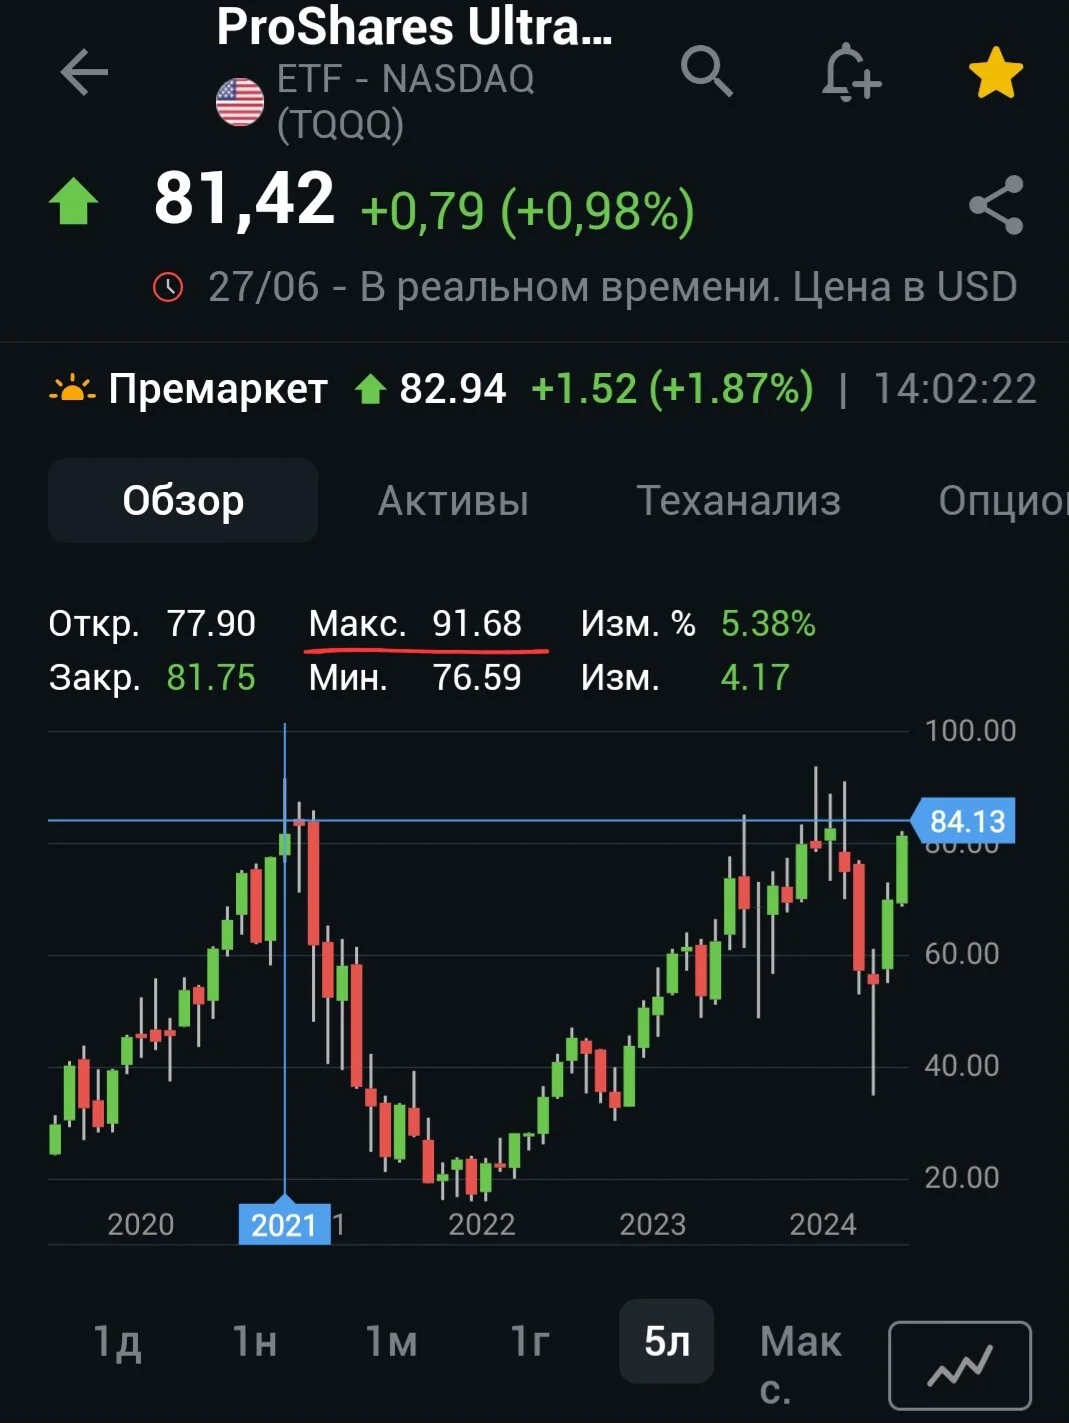Change chart type with line-chart icon

pos(960,1365)
